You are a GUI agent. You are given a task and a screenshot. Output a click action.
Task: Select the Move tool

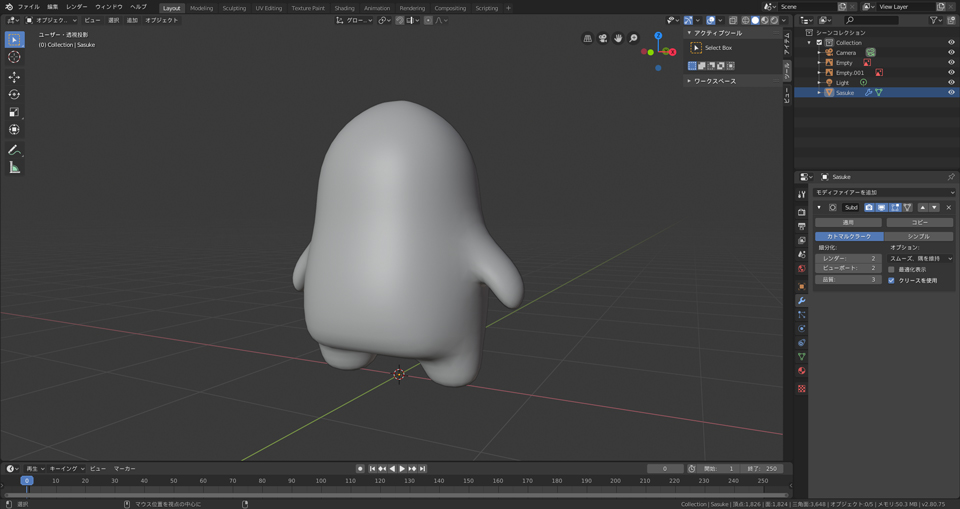coord(15,77)
